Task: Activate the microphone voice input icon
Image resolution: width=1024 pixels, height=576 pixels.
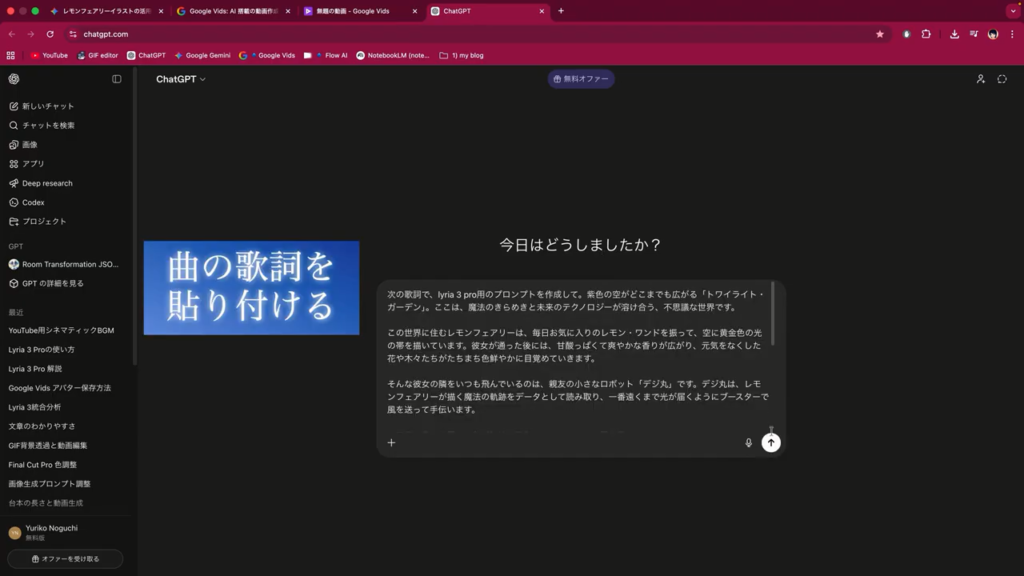Action: 748,442
